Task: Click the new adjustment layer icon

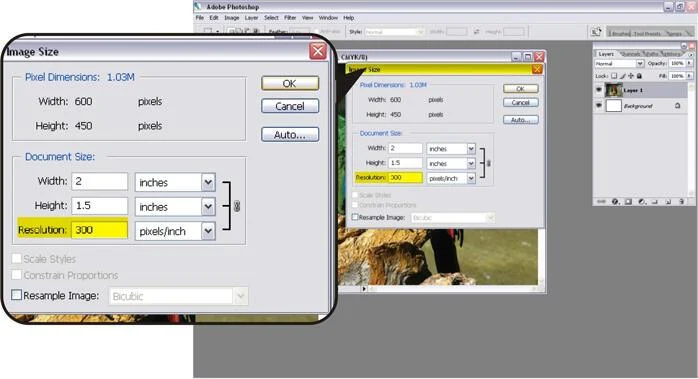Action: pyautogui.click(x=642, y=201)
